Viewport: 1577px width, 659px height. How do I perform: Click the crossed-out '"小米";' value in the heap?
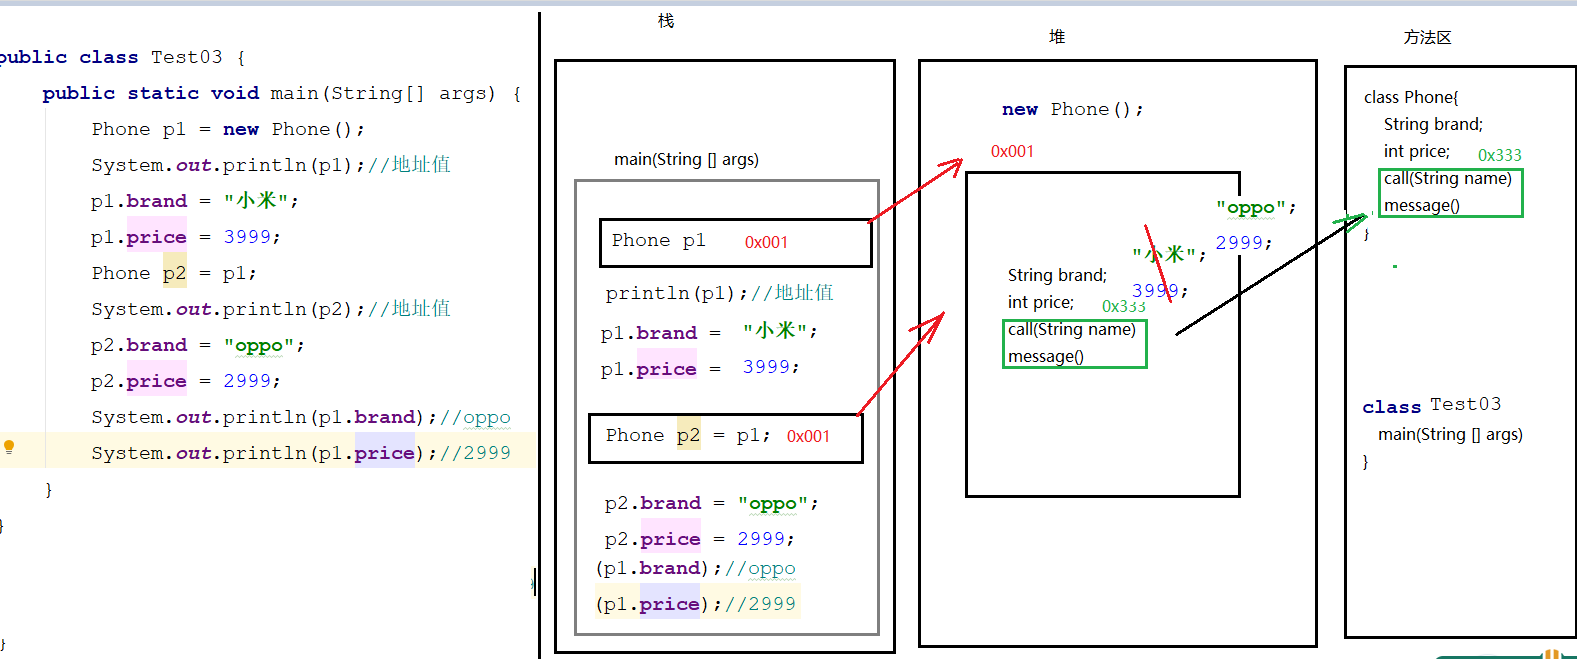tap(1169, 254)
